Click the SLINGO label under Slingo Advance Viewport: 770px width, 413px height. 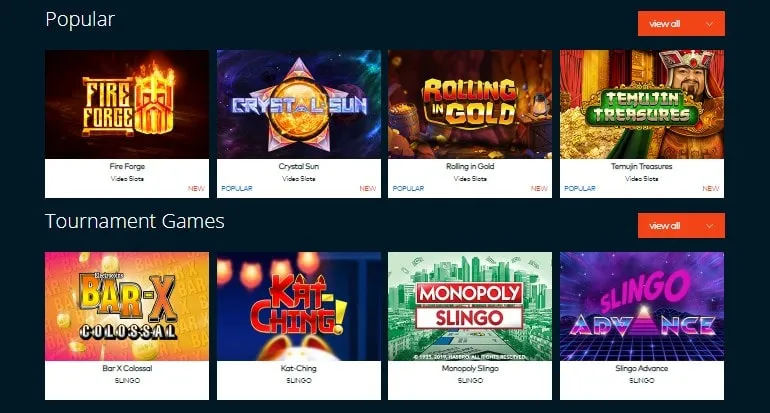[642, 381]
